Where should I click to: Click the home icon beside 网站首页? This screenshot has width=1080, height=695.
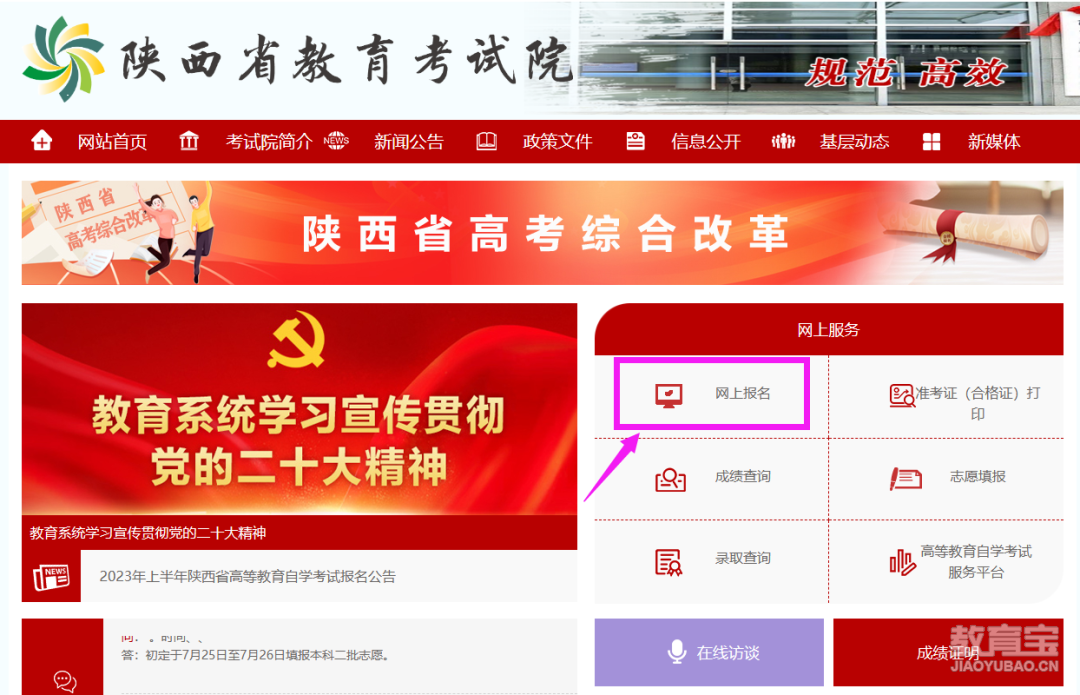pos(41,141)
